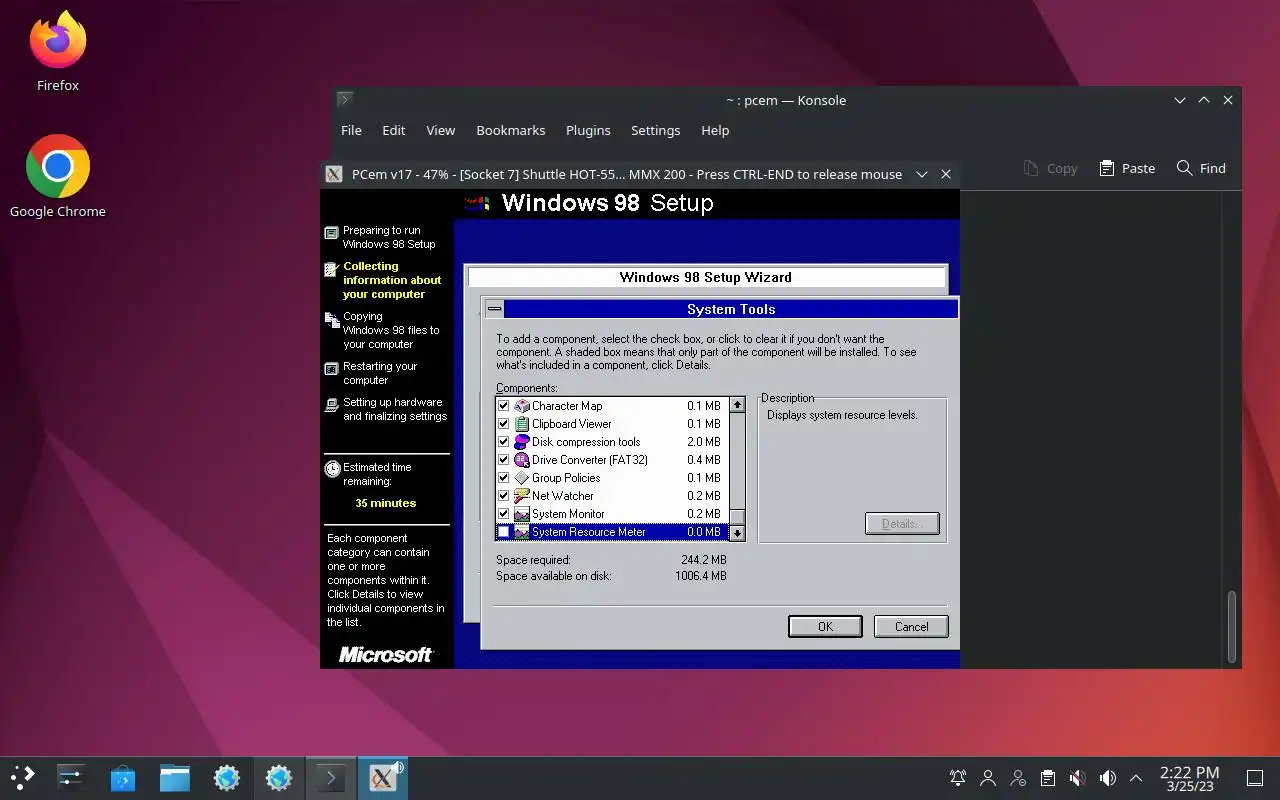Click the Paste button in Konsole toolbar
This screenshot has height=800, width=1280.
[x=1127, y=168]
